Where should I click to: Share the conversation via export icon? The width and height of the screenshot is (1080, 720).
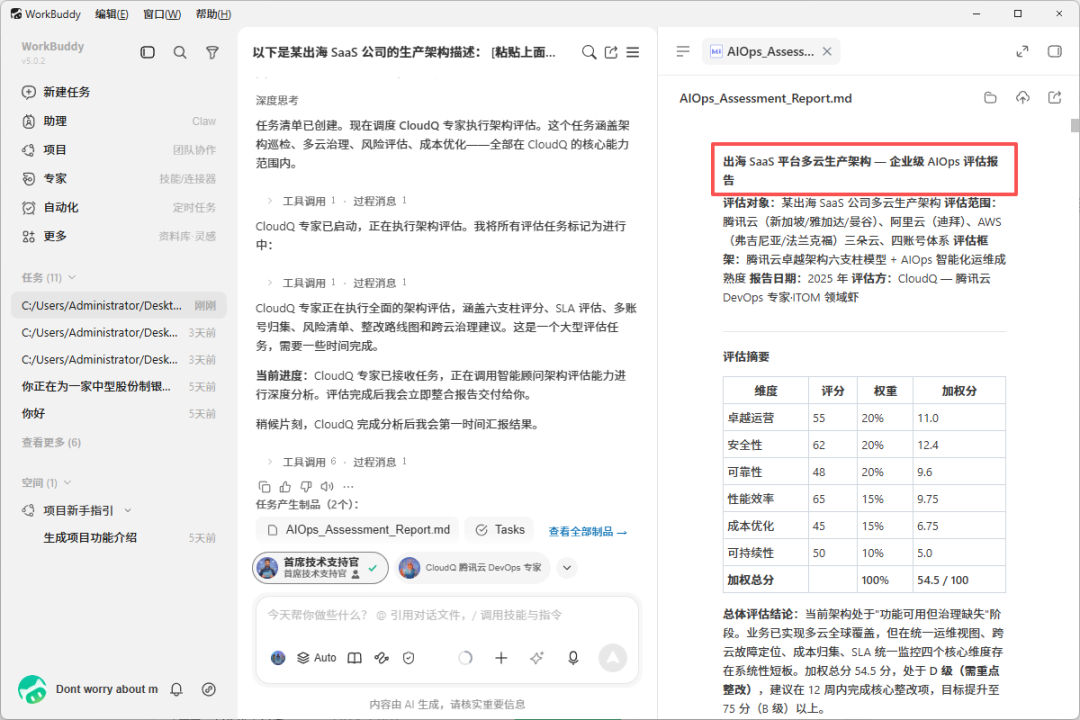[611, 52]
